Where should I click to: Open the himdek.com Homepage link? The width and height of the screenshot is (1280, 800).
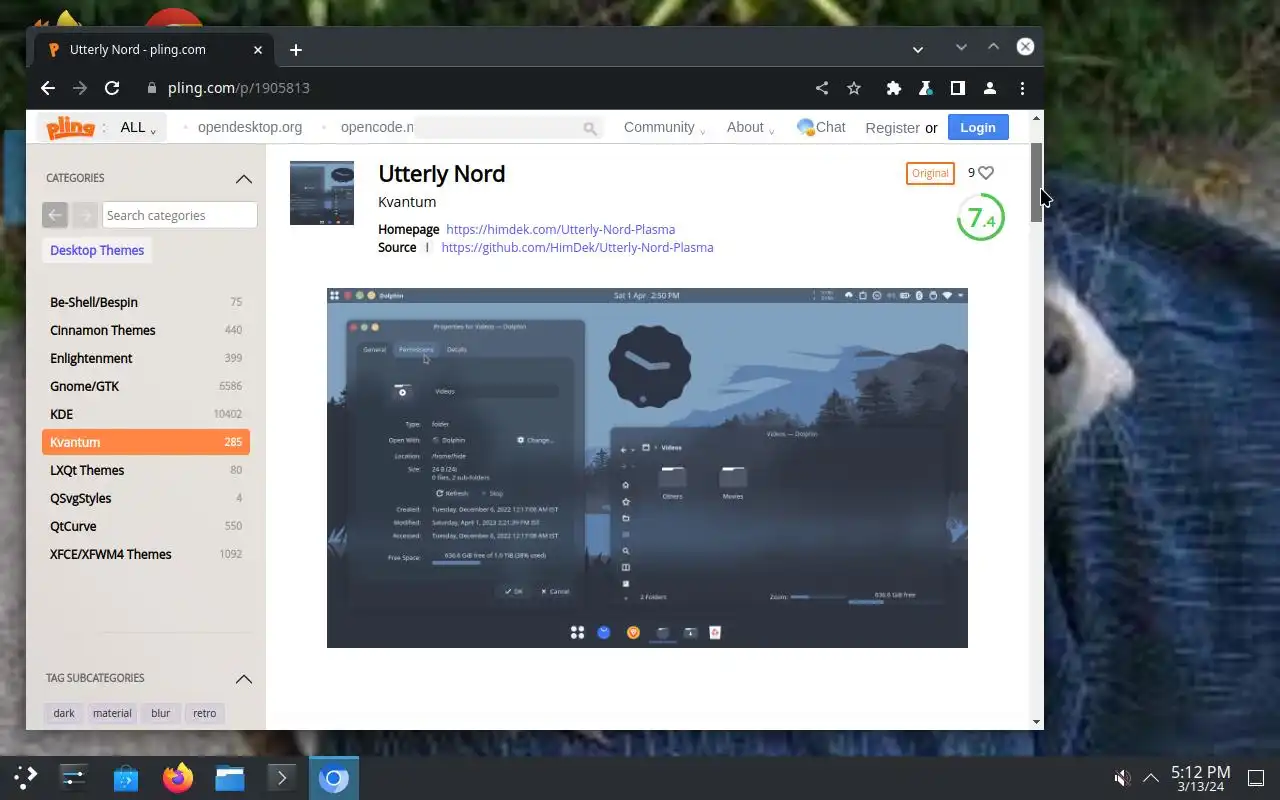[x=560, y=229]
